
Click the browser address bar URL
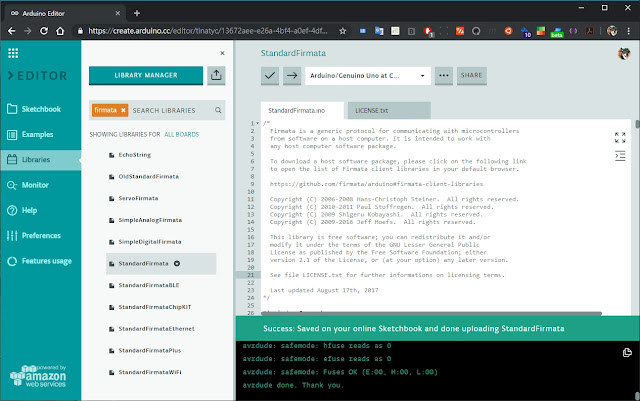coord(208,31)
